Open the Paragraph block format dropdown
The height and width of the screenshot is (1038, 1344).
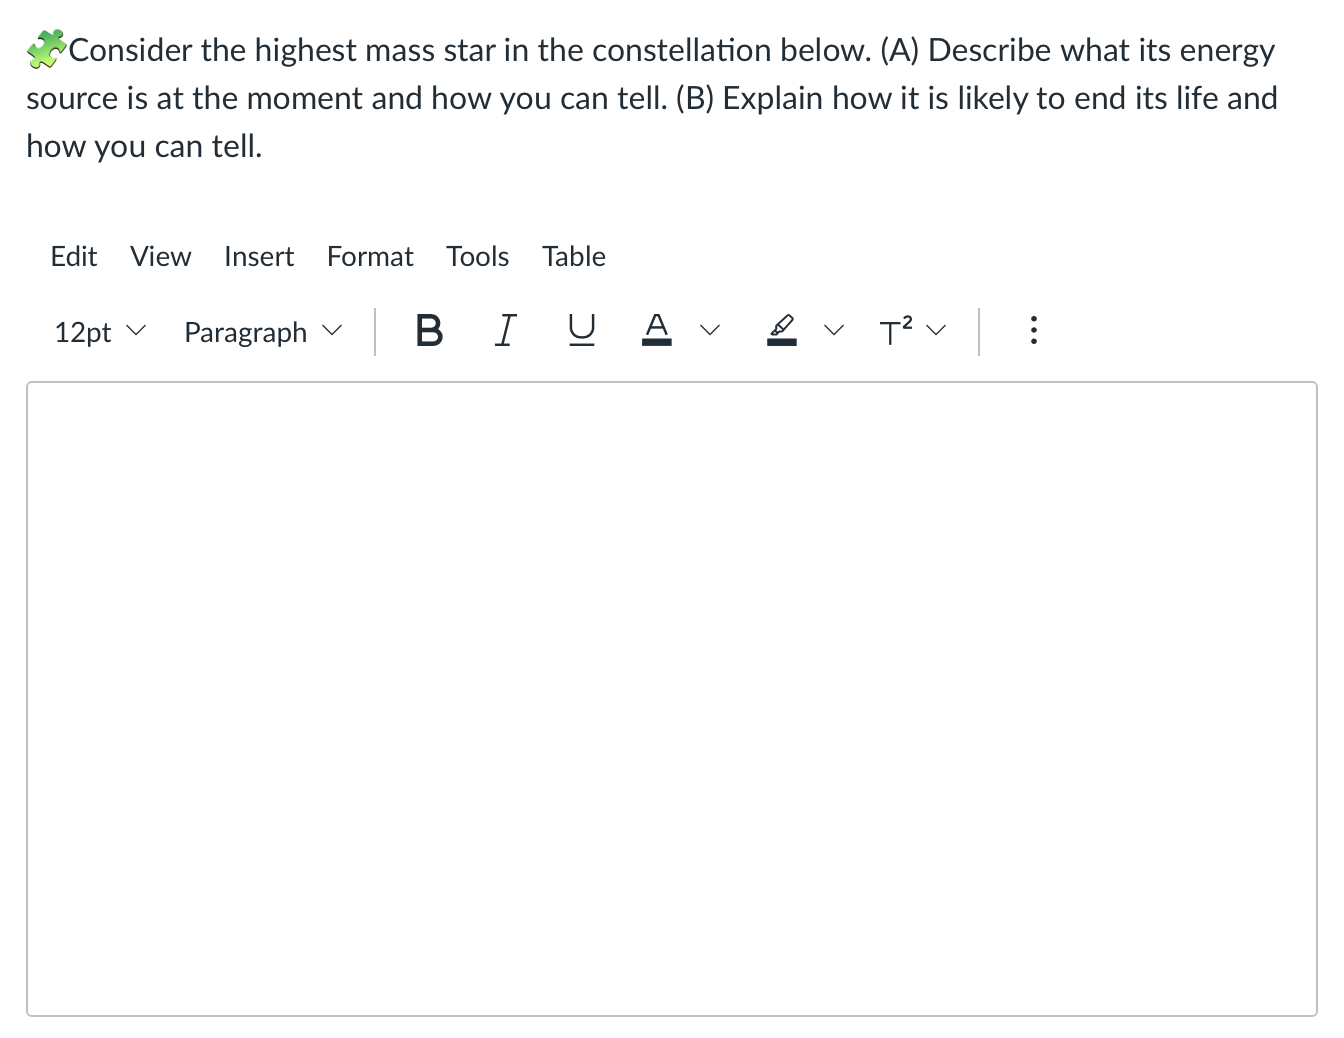[x=263, y=332]
